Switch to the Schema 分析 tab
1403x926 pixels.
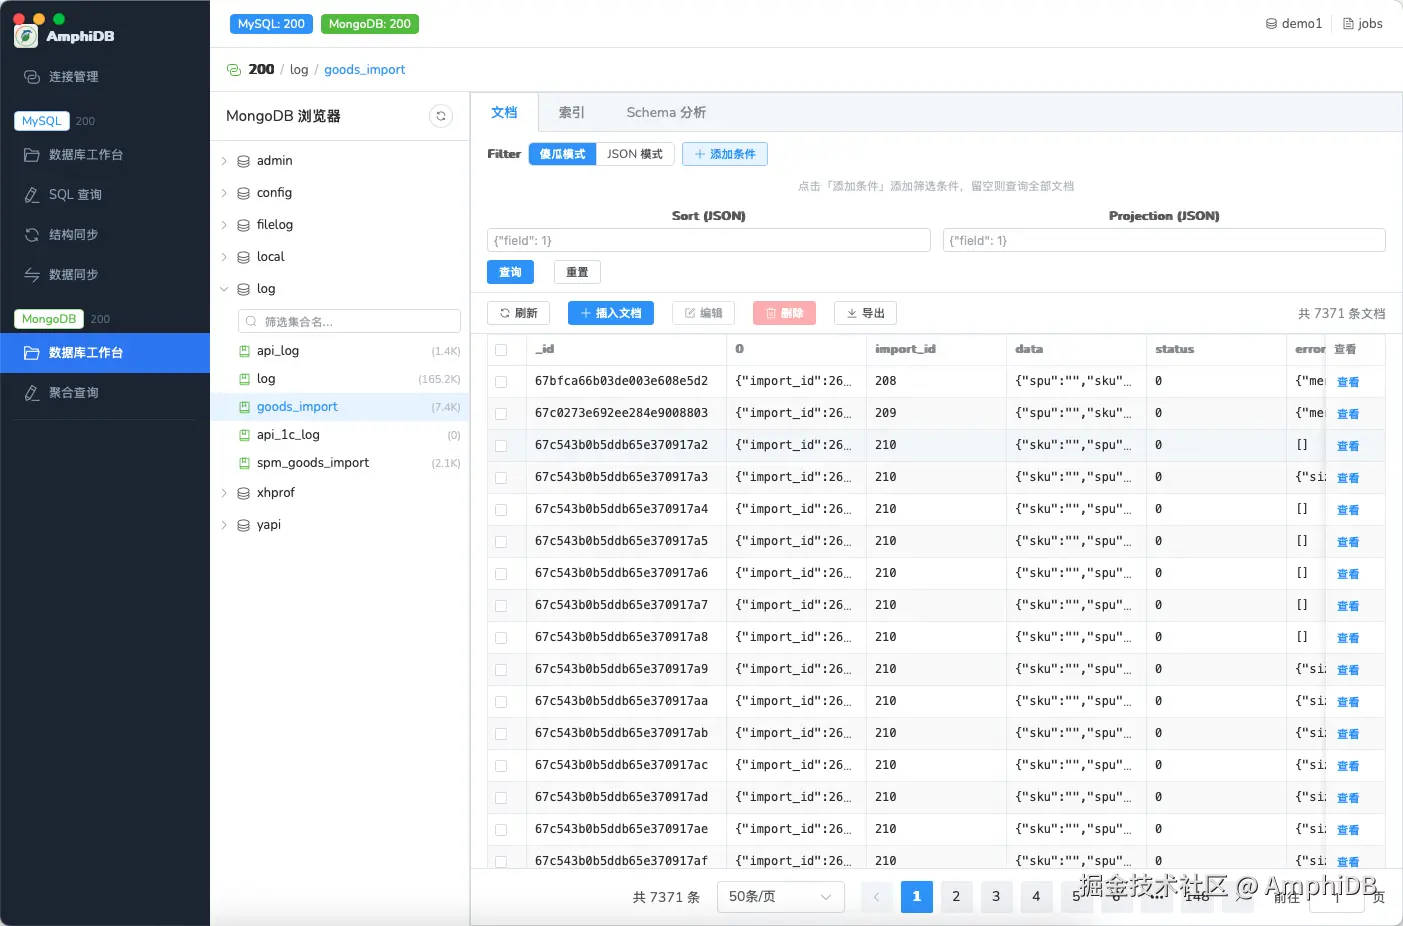[x=666, y=113]
